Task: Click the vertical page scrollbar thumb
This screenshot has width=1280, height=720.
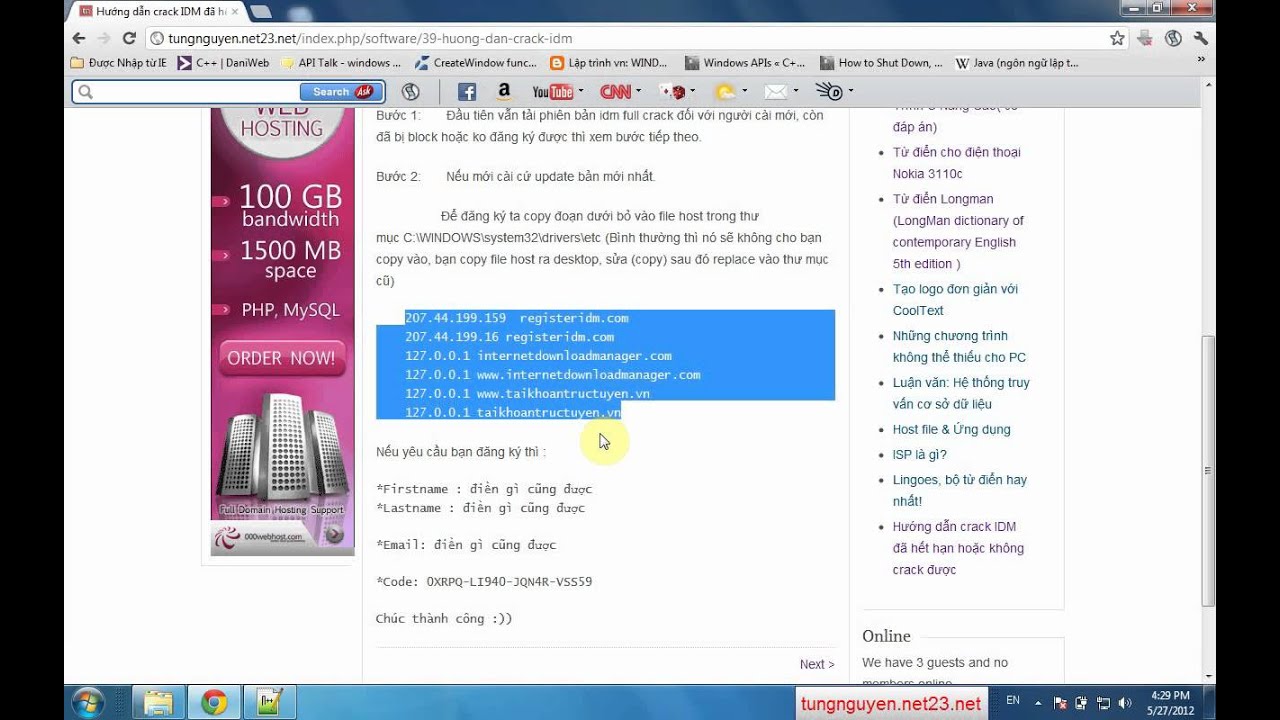Action: pos(1208,470)
